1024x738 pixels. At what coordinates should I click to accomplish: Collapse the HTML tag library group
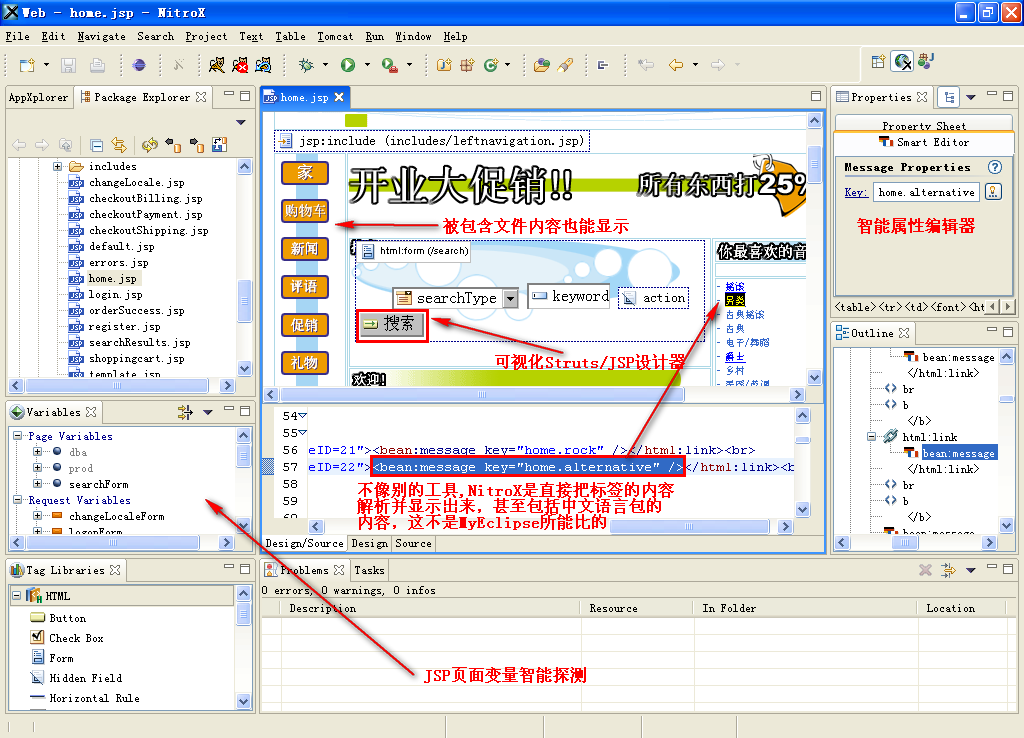click(x=17, y=596)
